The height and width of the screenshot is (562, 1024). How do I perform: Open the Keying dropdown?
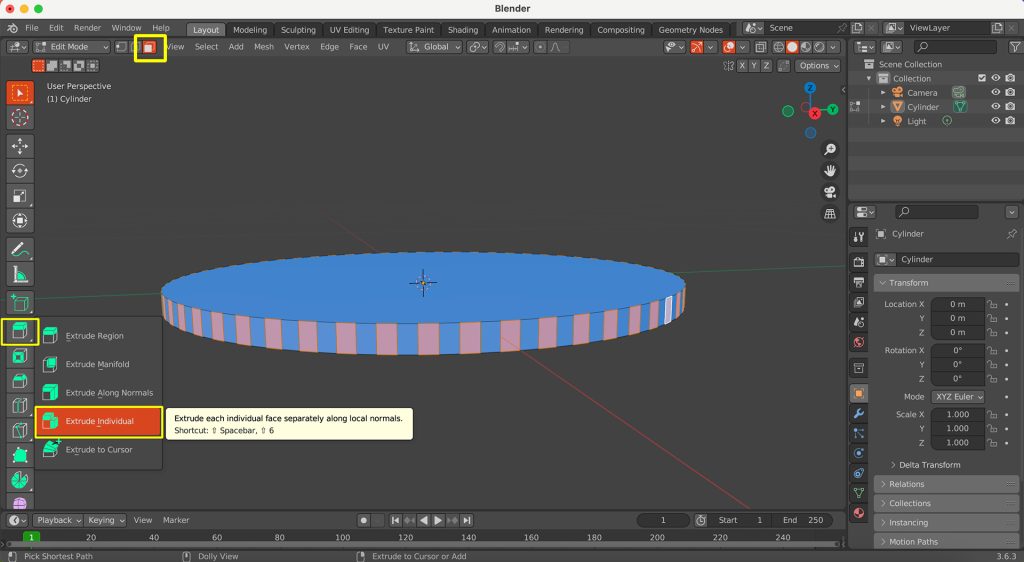pos(105,520)
